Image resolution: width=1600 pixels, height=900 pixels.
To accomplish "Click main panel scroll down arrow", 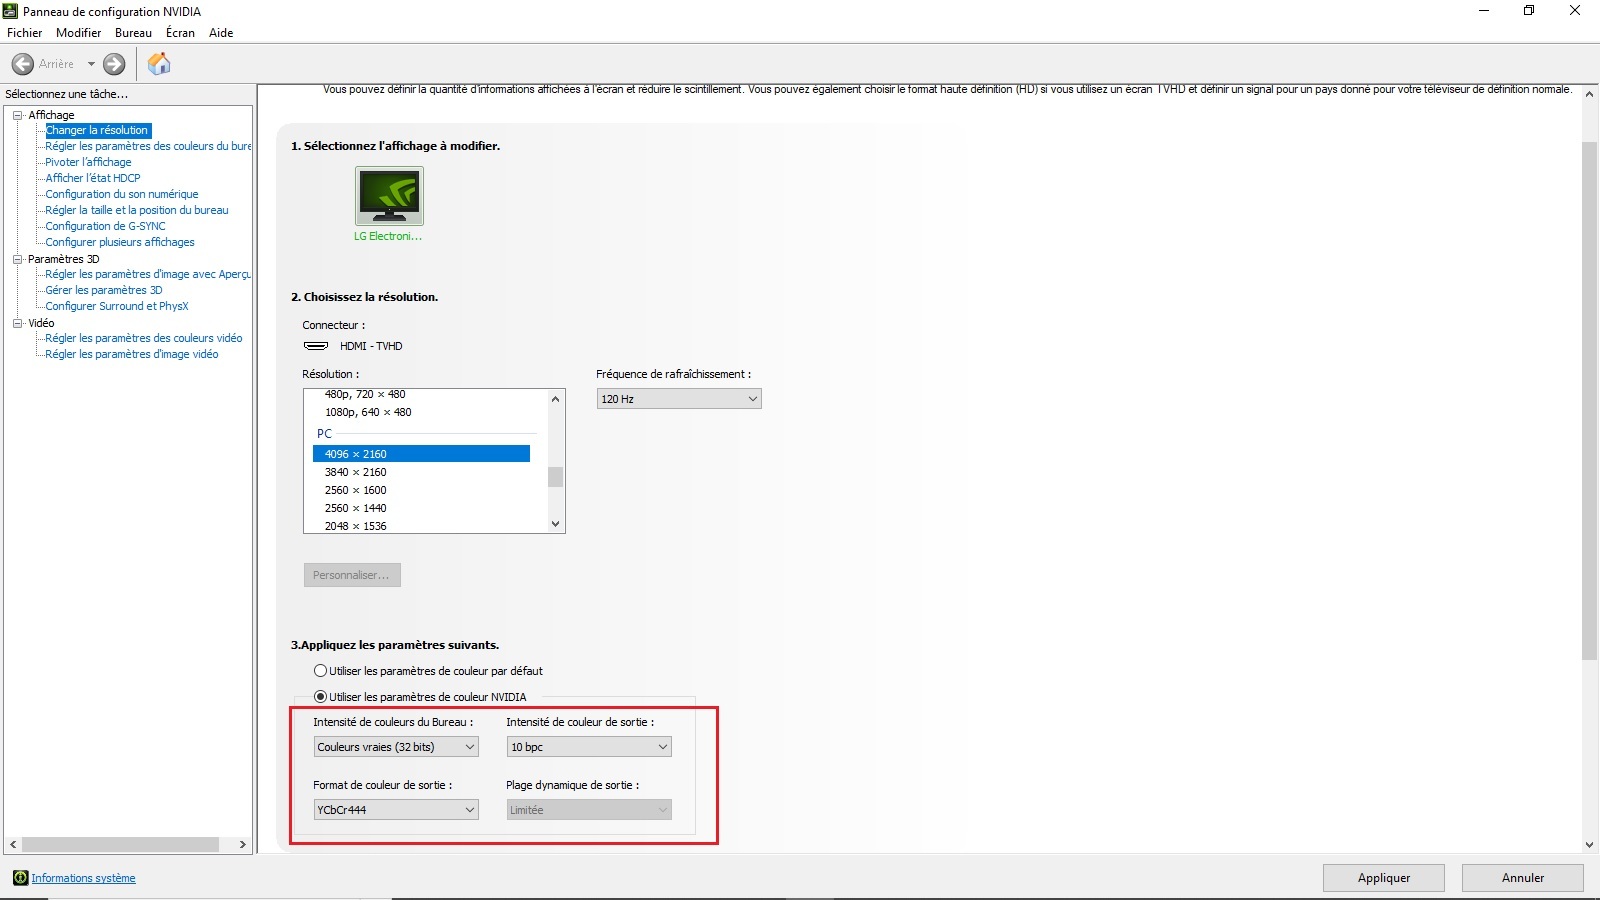I will 1590,845.
